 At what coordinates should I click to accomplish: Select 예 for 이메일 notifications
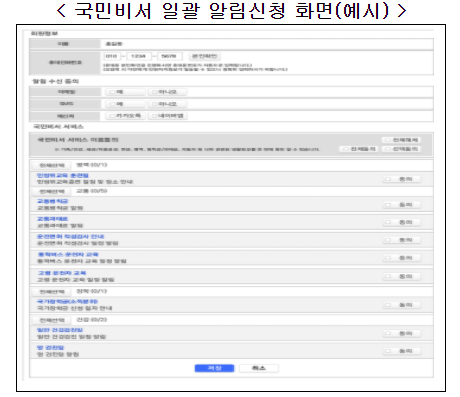pyautogui.click(x=125, y=92)
